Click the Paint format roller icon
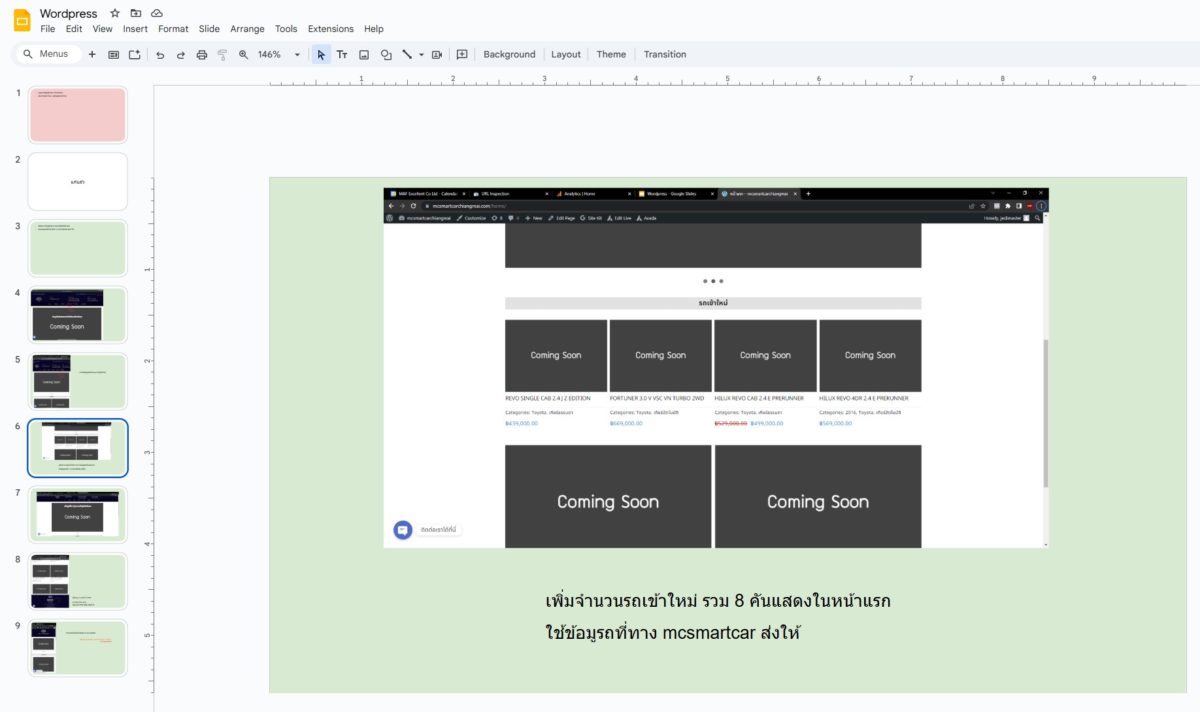The height and width of the screenshot is (712, 1200). click(x=222, y=55)
